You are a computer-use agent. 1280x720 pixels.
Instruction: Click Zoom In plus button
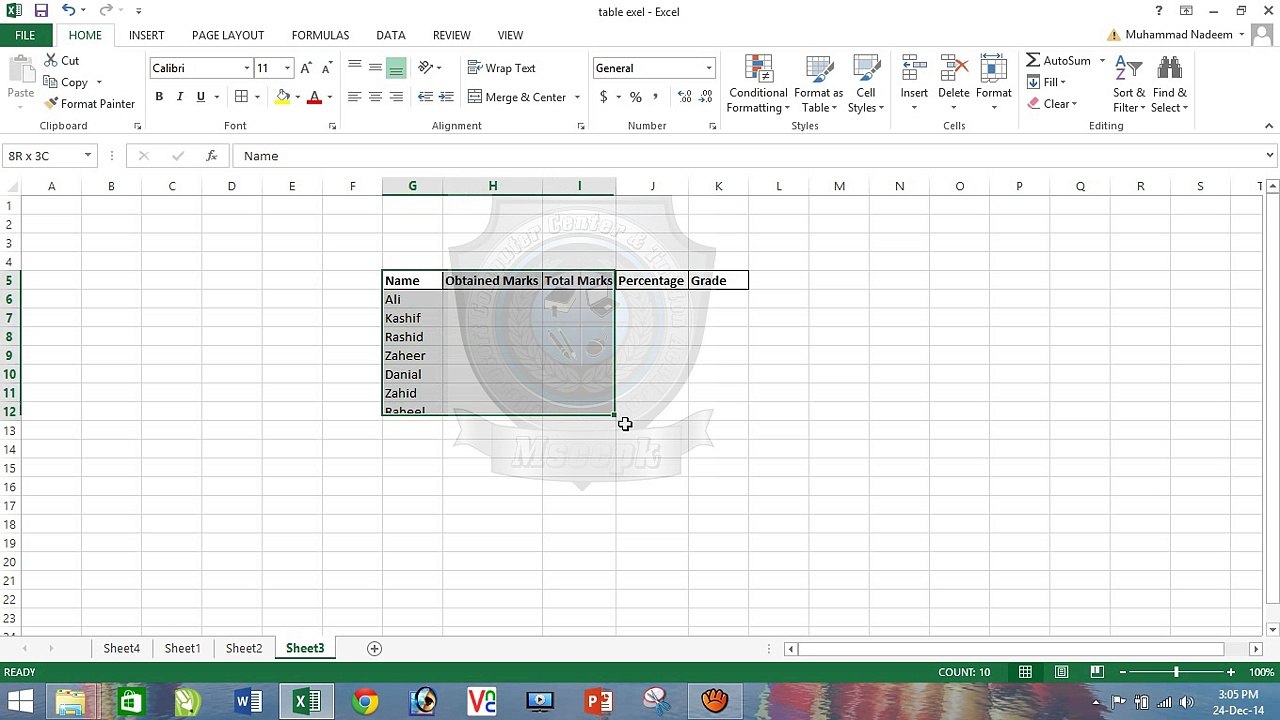(x=1231, y=672)
